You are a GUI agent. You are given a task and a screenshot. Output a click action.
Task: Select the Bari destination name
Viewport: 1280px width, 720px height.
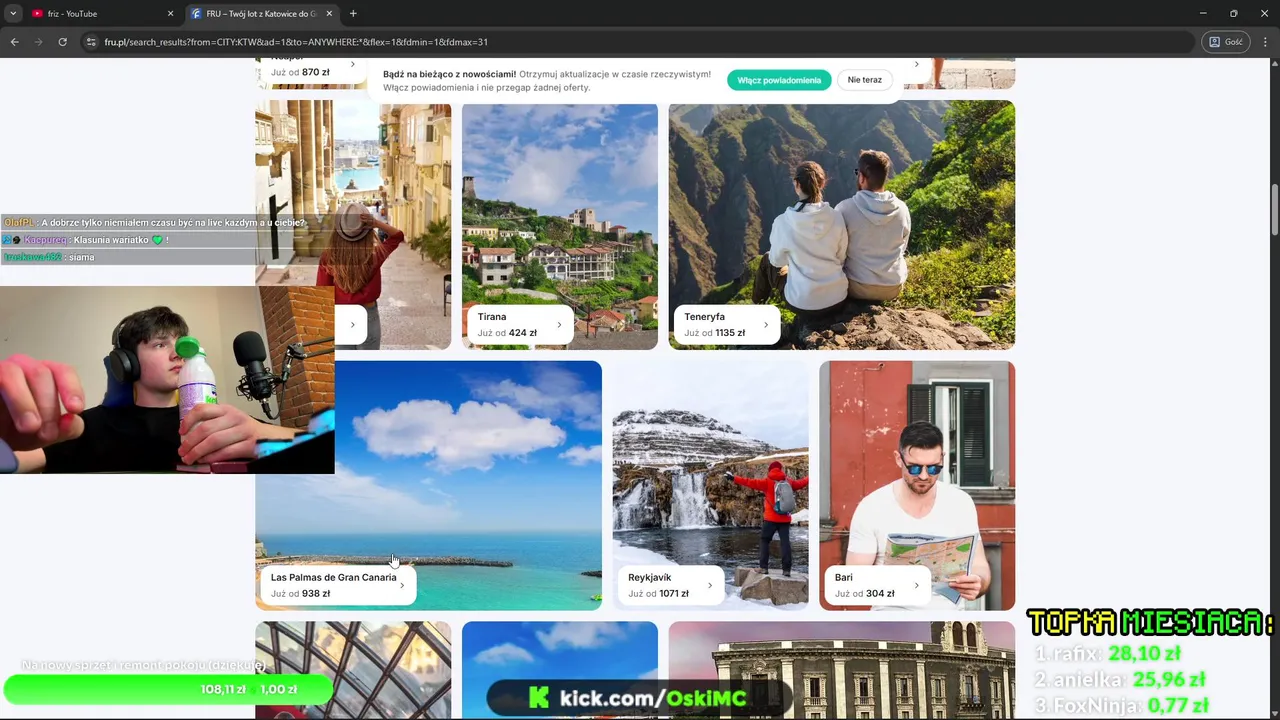[x=844, y=578]
